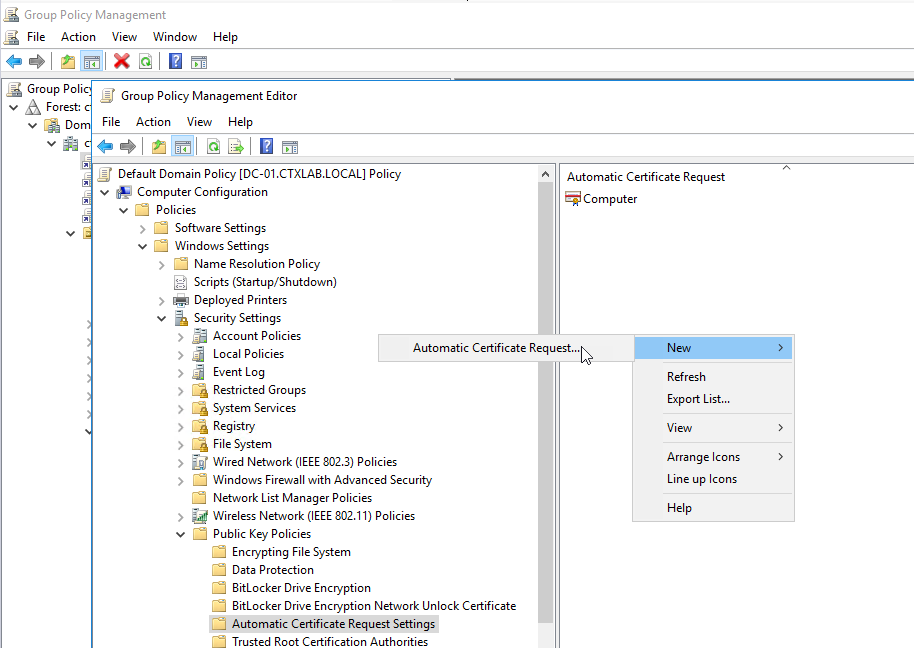
Task: Select Trusted Root Certification Authorities folder
Action: [x=329, y=641]
